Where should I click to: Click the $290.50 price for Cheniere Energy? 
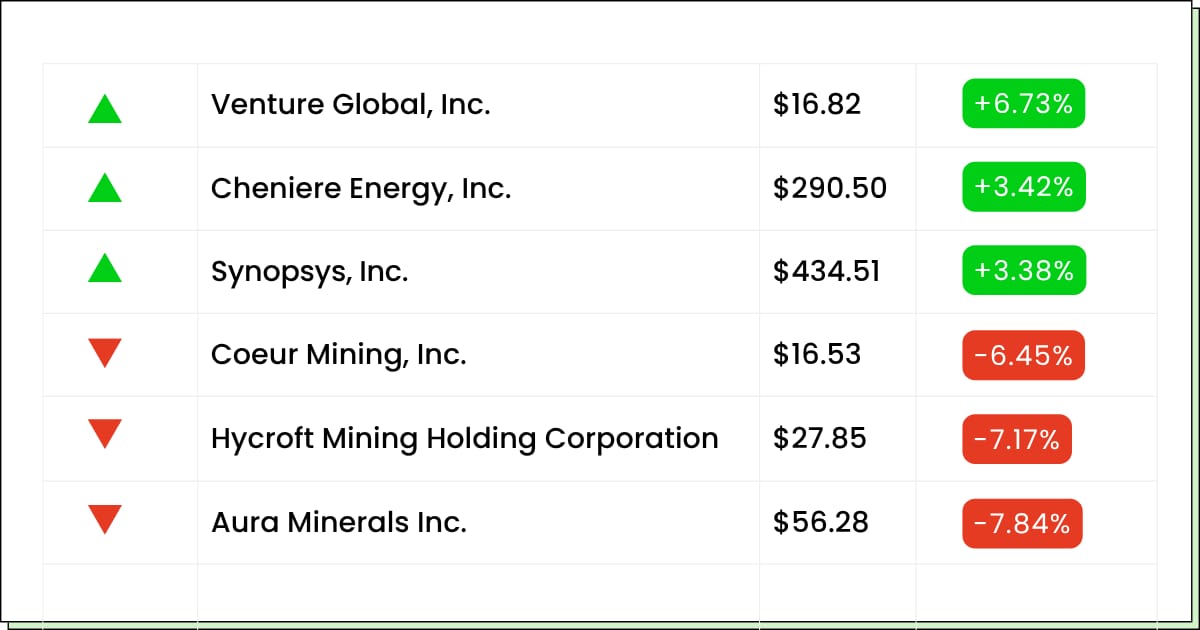pyautogui.click(x=829, y=188)
